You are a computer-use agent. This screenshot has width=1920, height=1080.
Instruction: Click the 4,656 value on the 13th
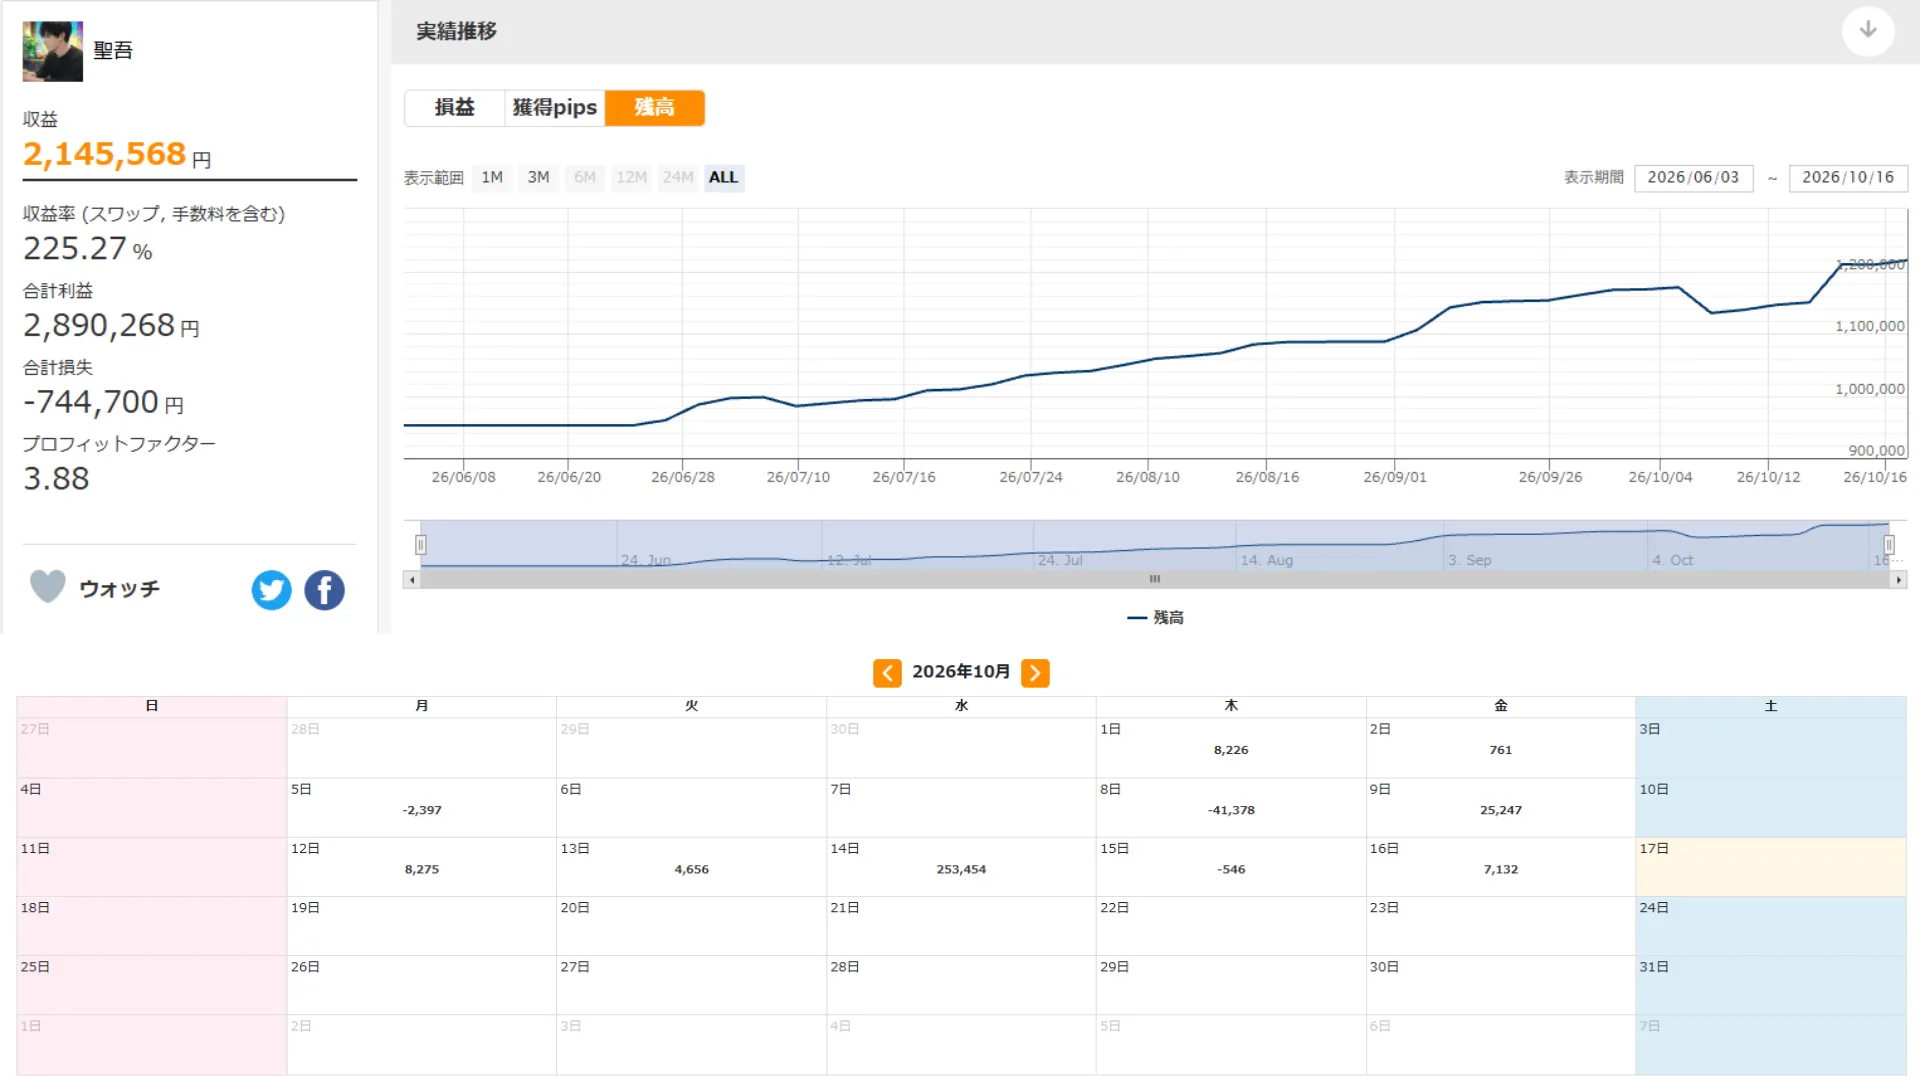(692, 870)
